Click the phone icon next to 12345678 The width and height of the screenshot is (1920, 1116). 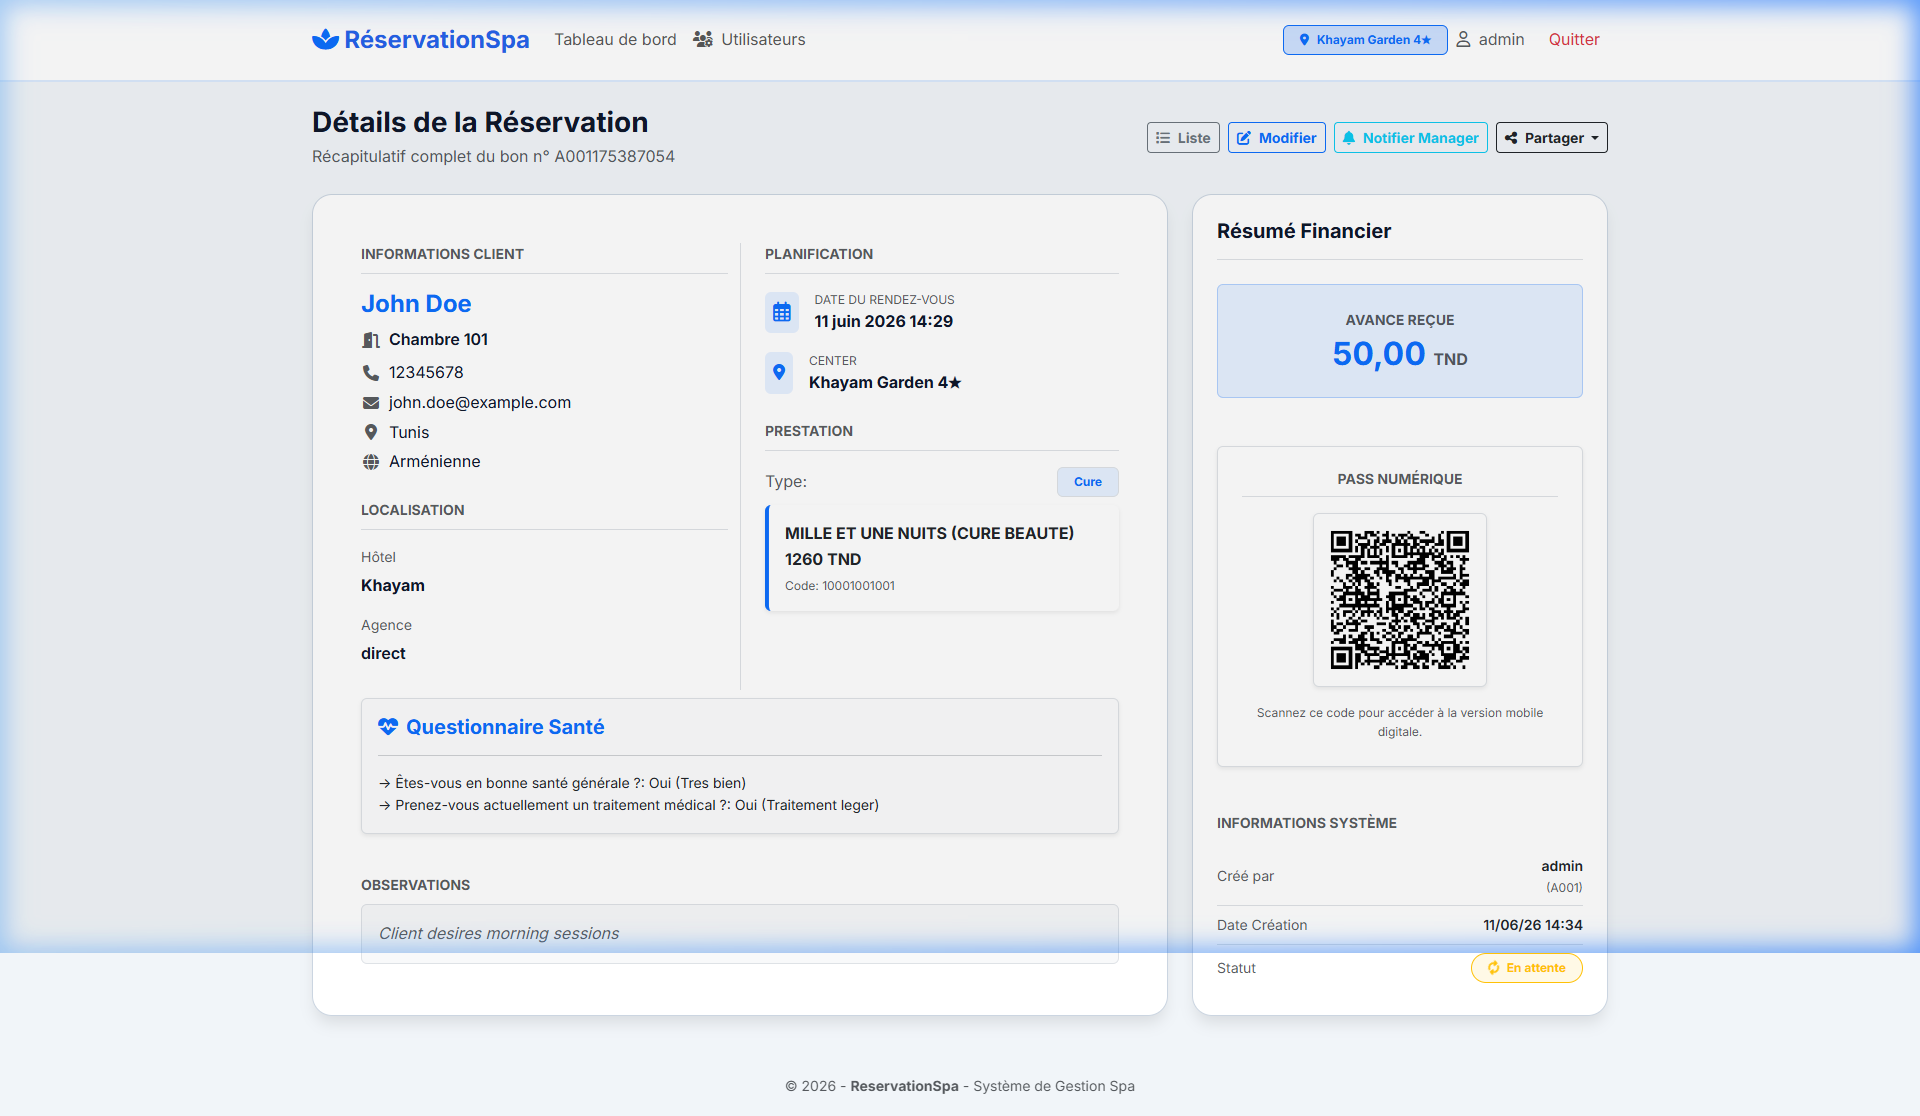point(370,372)
